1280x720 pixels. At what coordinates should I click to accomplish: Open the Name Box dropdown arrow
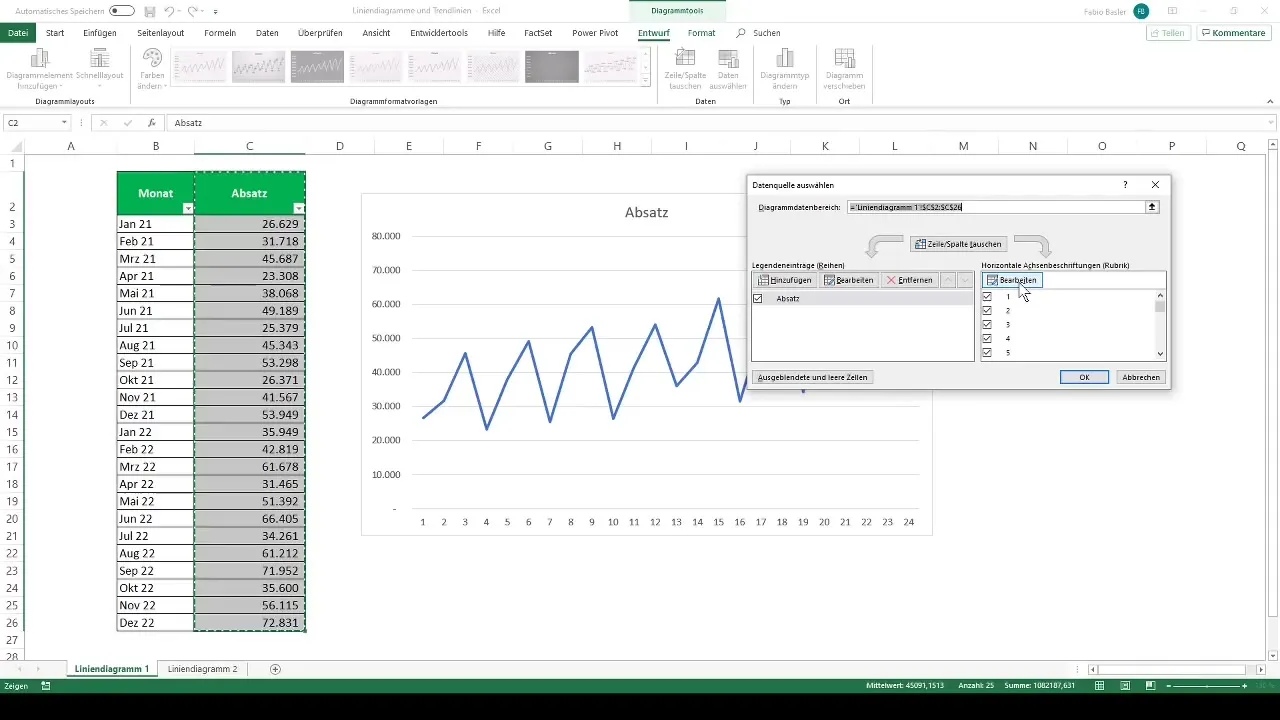click(x=64, y=123)
